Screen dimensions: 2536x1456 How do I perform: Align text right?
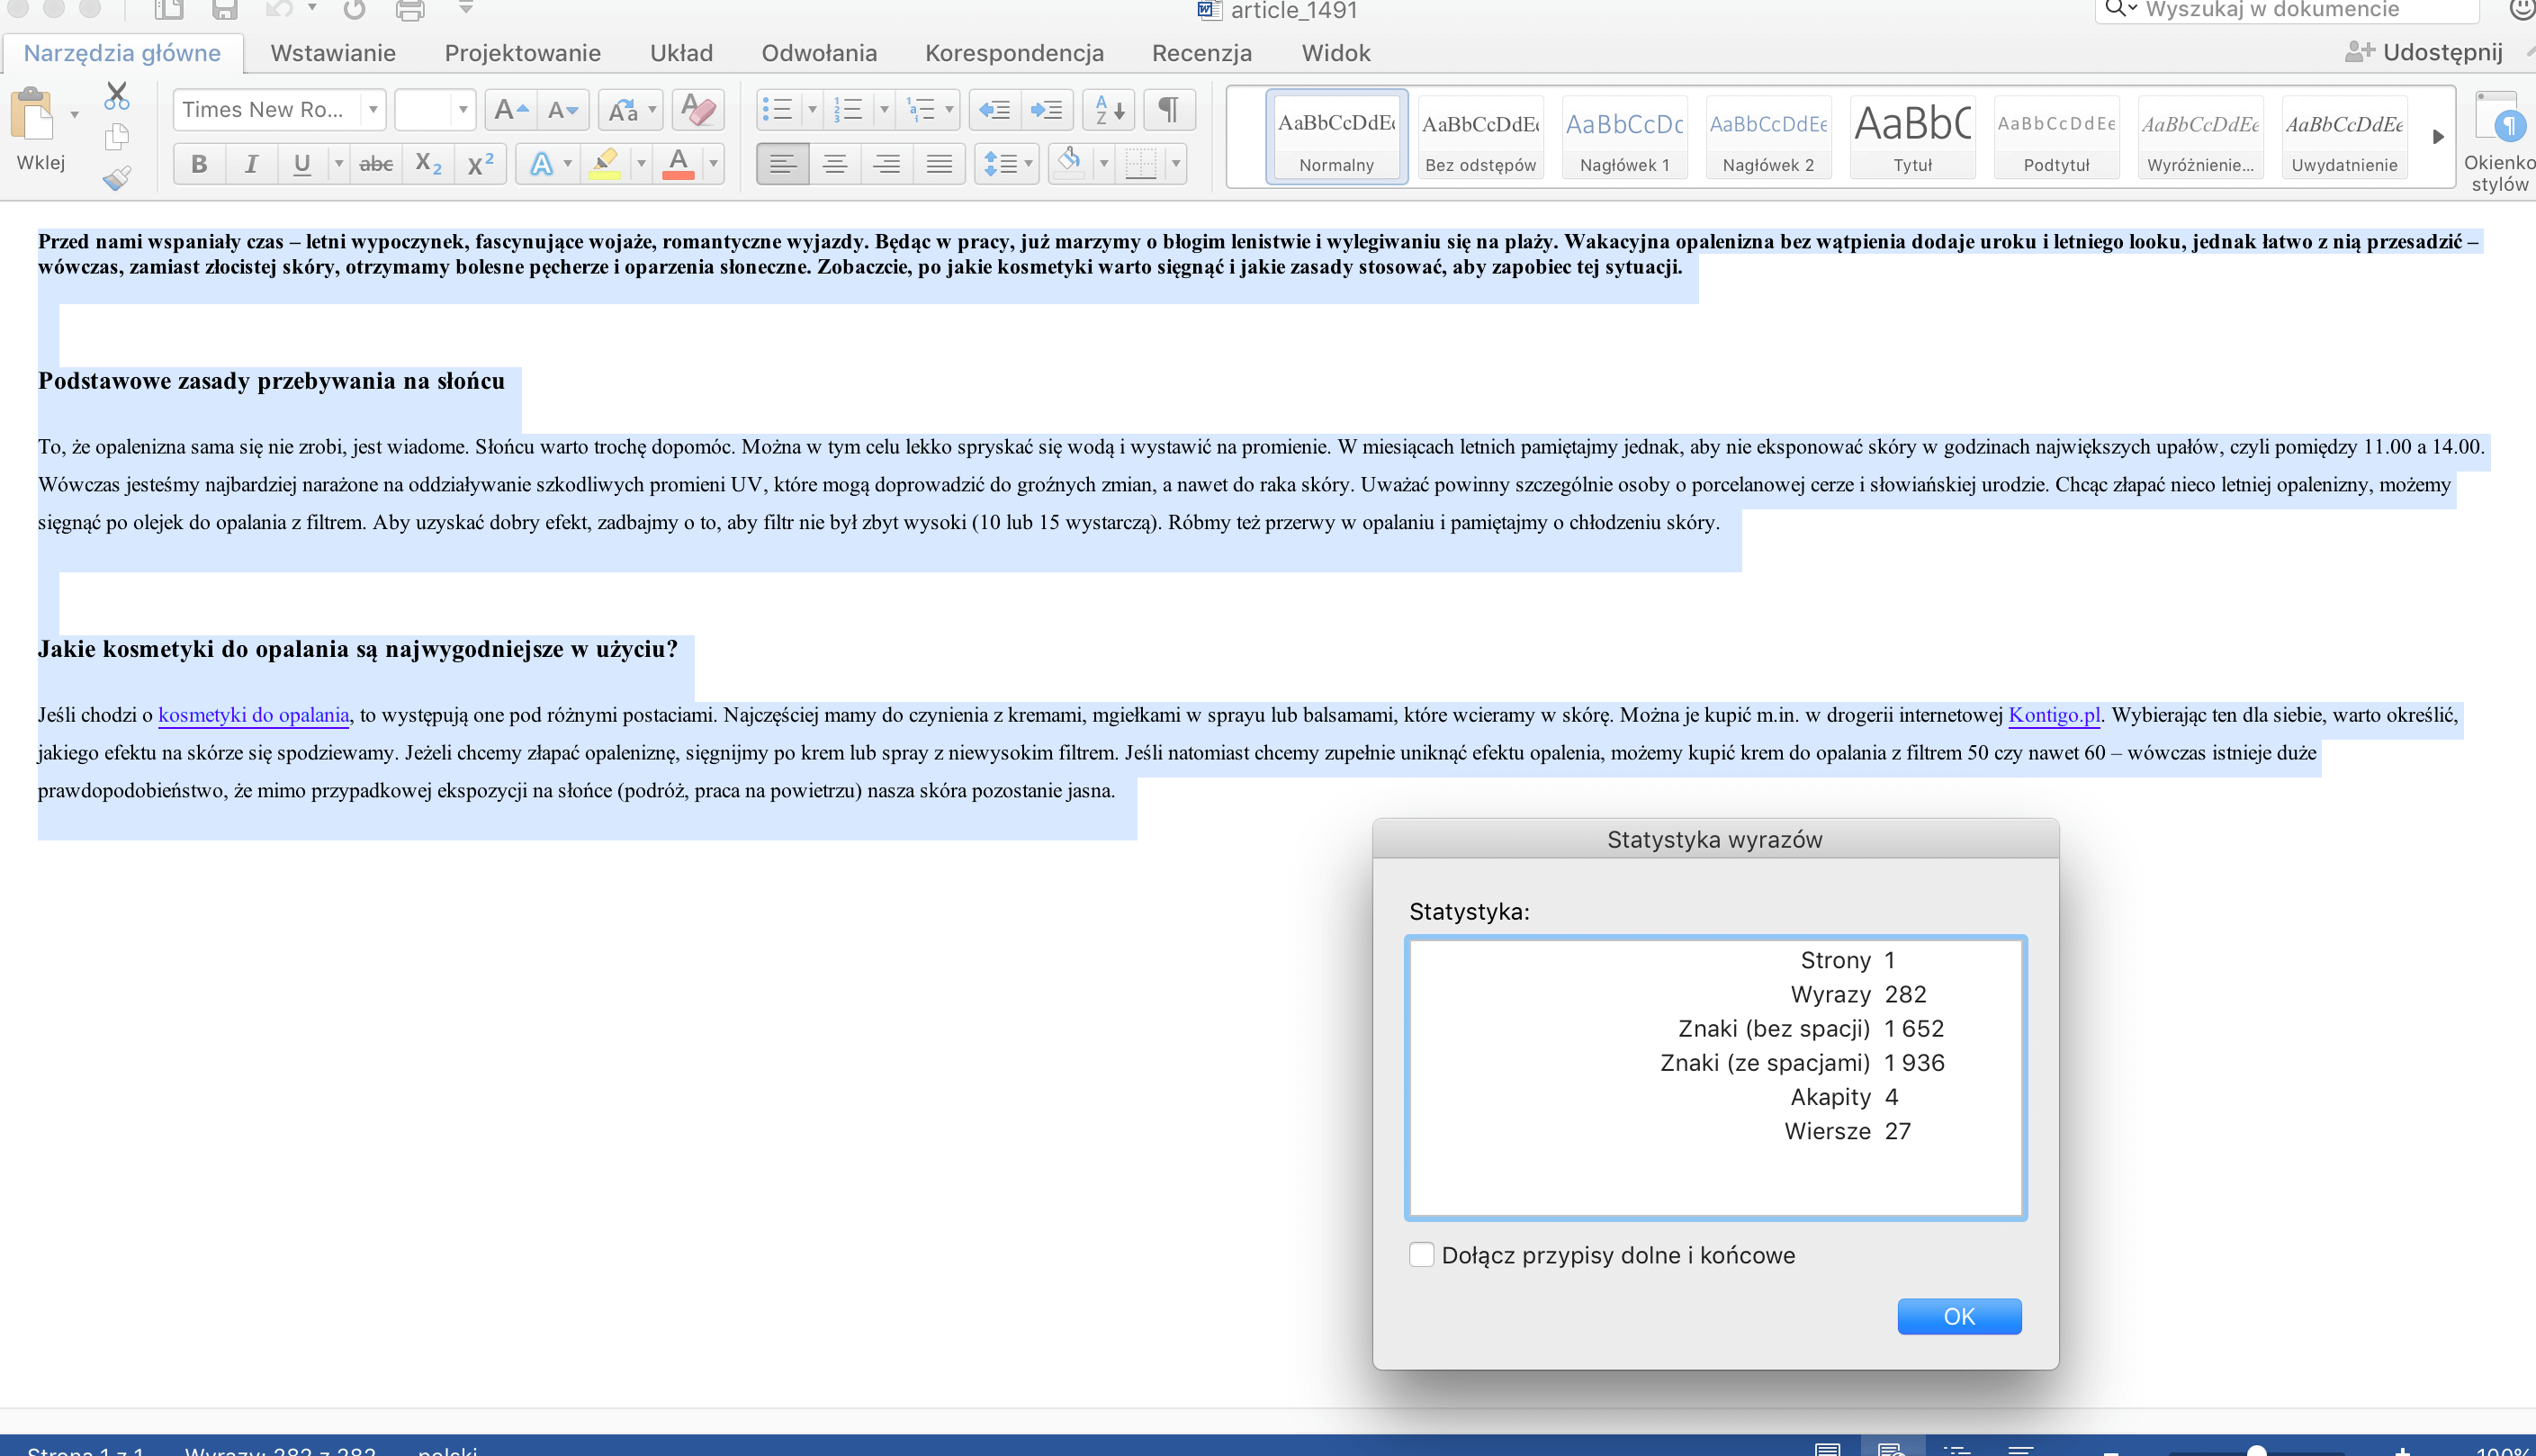pyautogui.click(x=887, y=164)
